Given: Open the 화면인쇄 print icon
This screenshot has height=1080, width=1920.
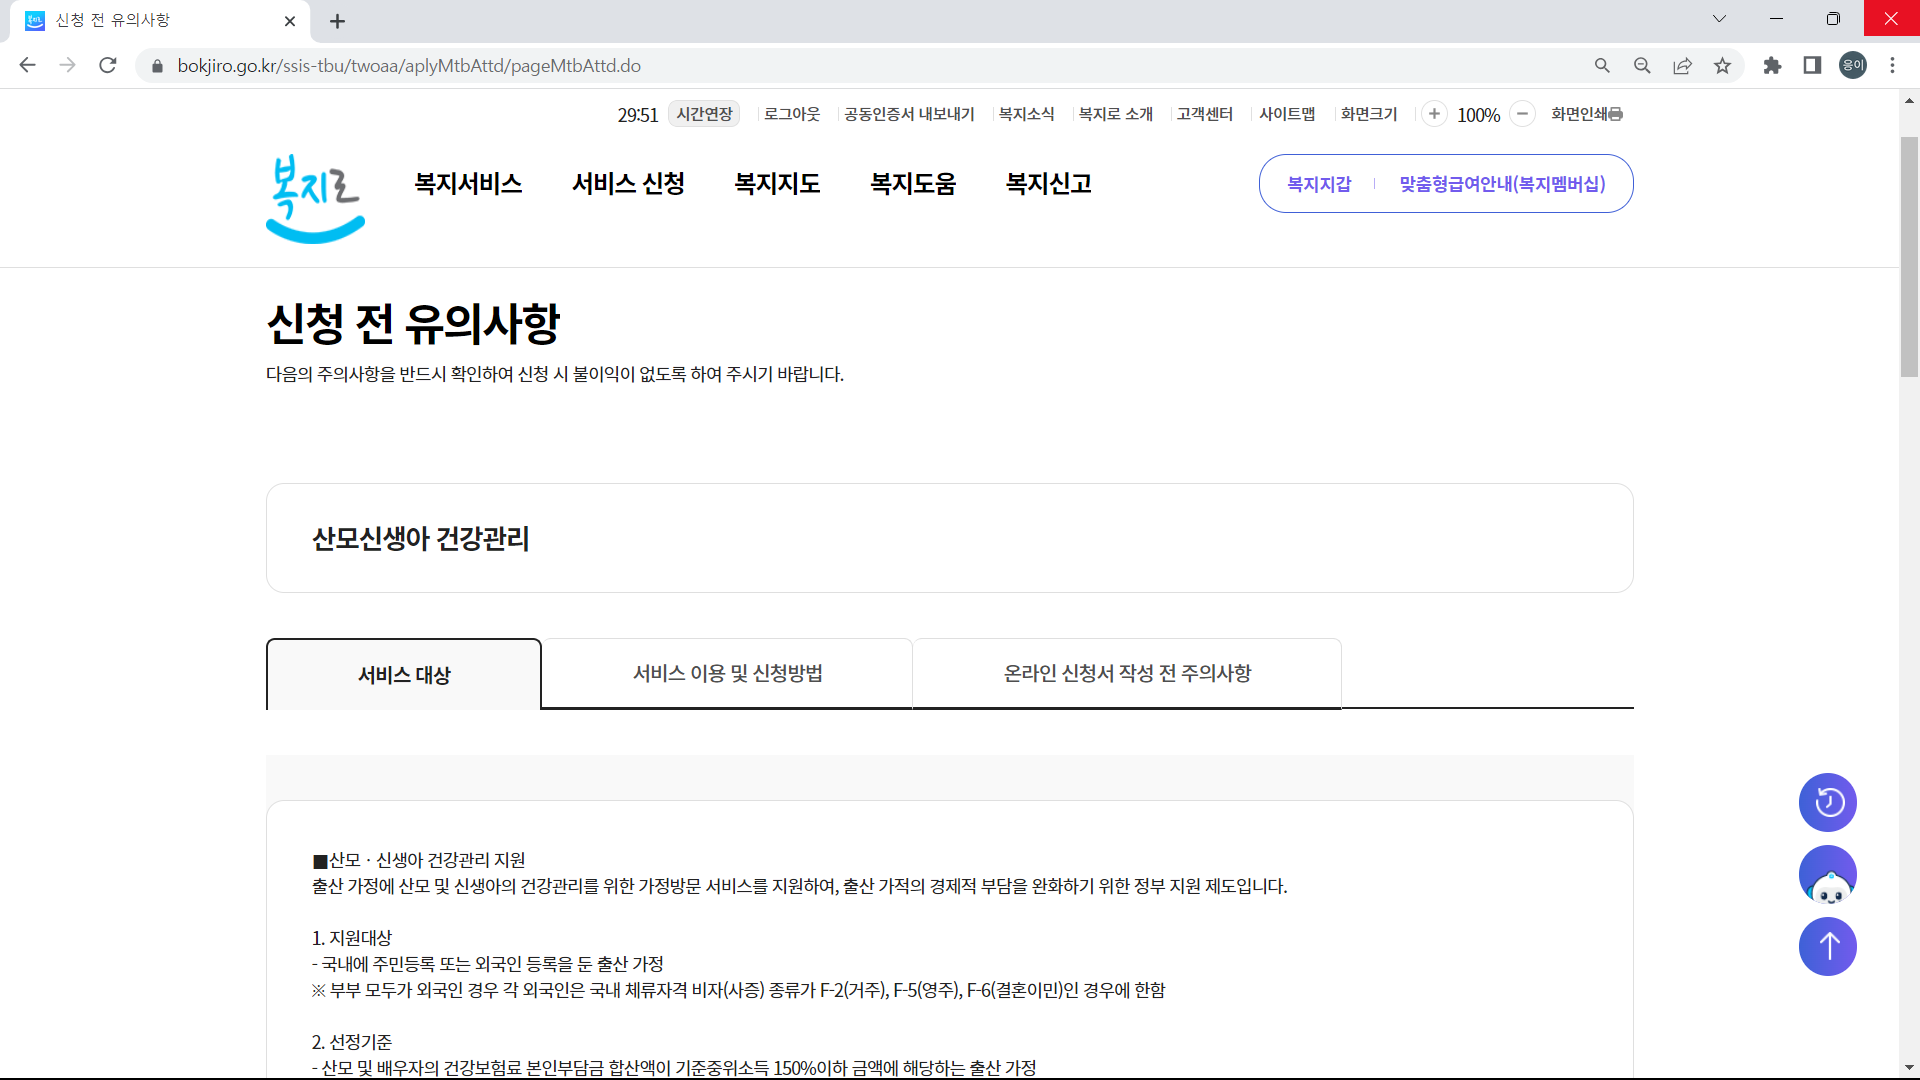Looking at the screenshot, I should pyautogui.click(x=1617, y=114).
